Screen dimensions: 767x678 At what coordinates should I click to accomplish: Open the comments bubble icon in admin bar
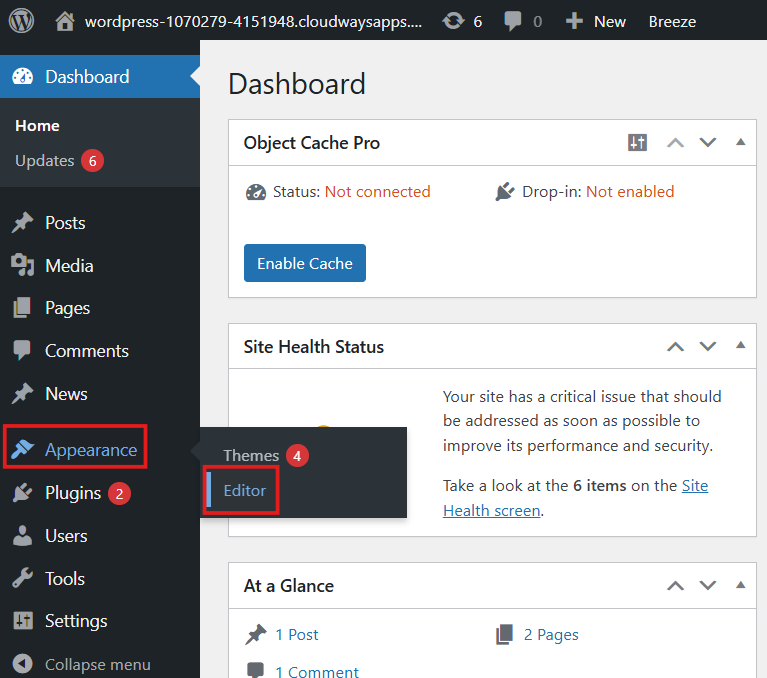(513, 21)
